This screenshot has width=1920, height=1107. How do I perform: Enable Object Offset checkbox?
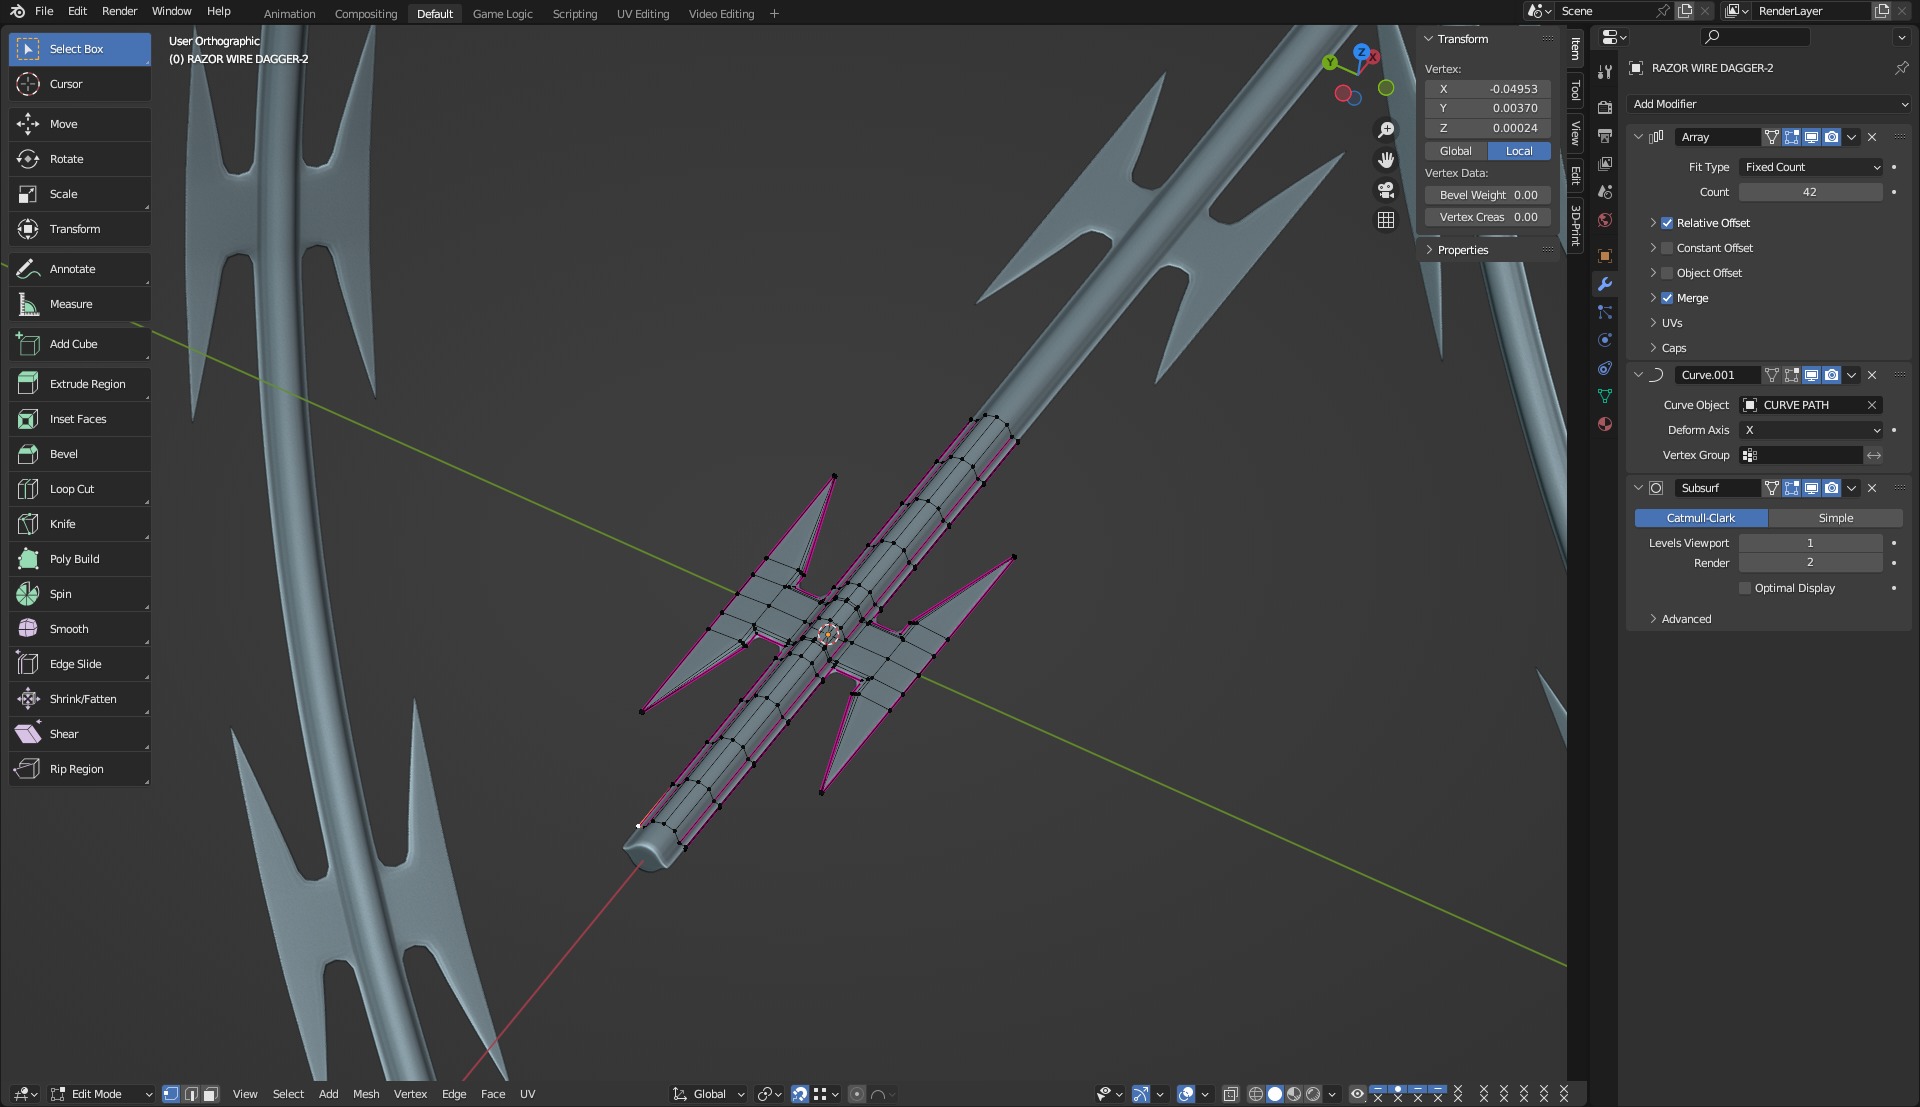pos(1667,273)
